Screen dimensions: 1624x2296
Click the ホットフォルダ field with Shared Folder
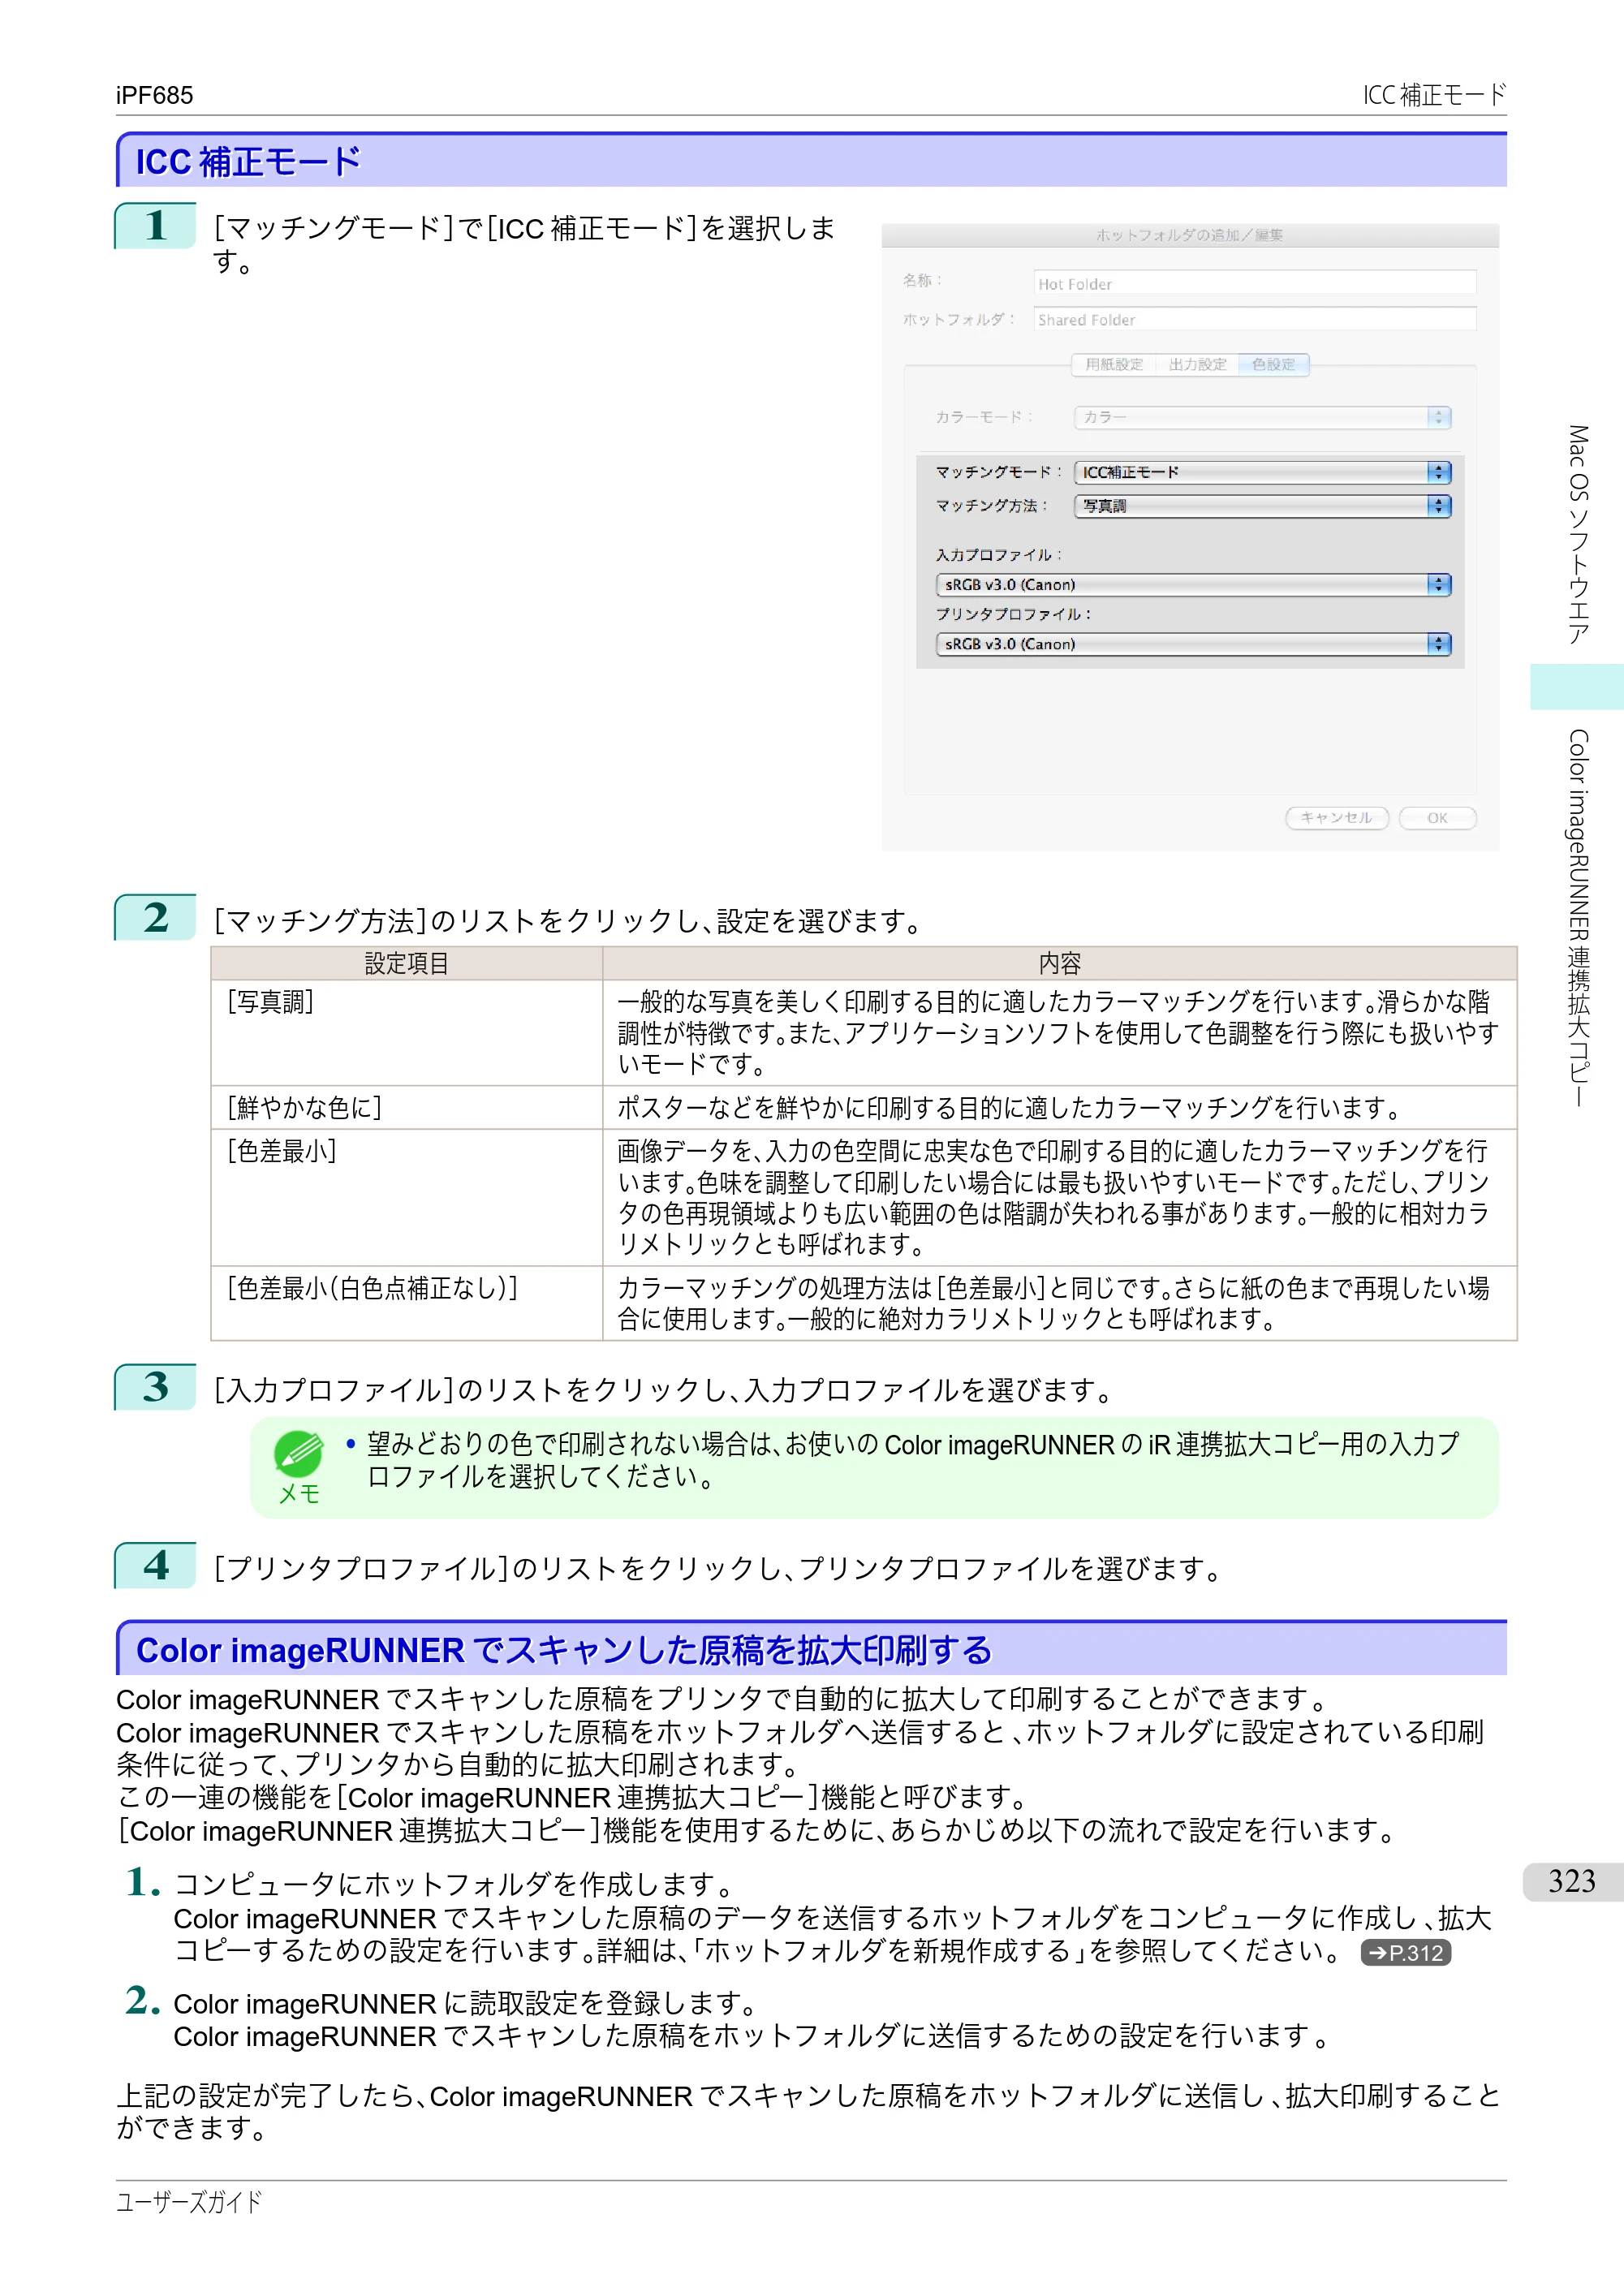1255,319
